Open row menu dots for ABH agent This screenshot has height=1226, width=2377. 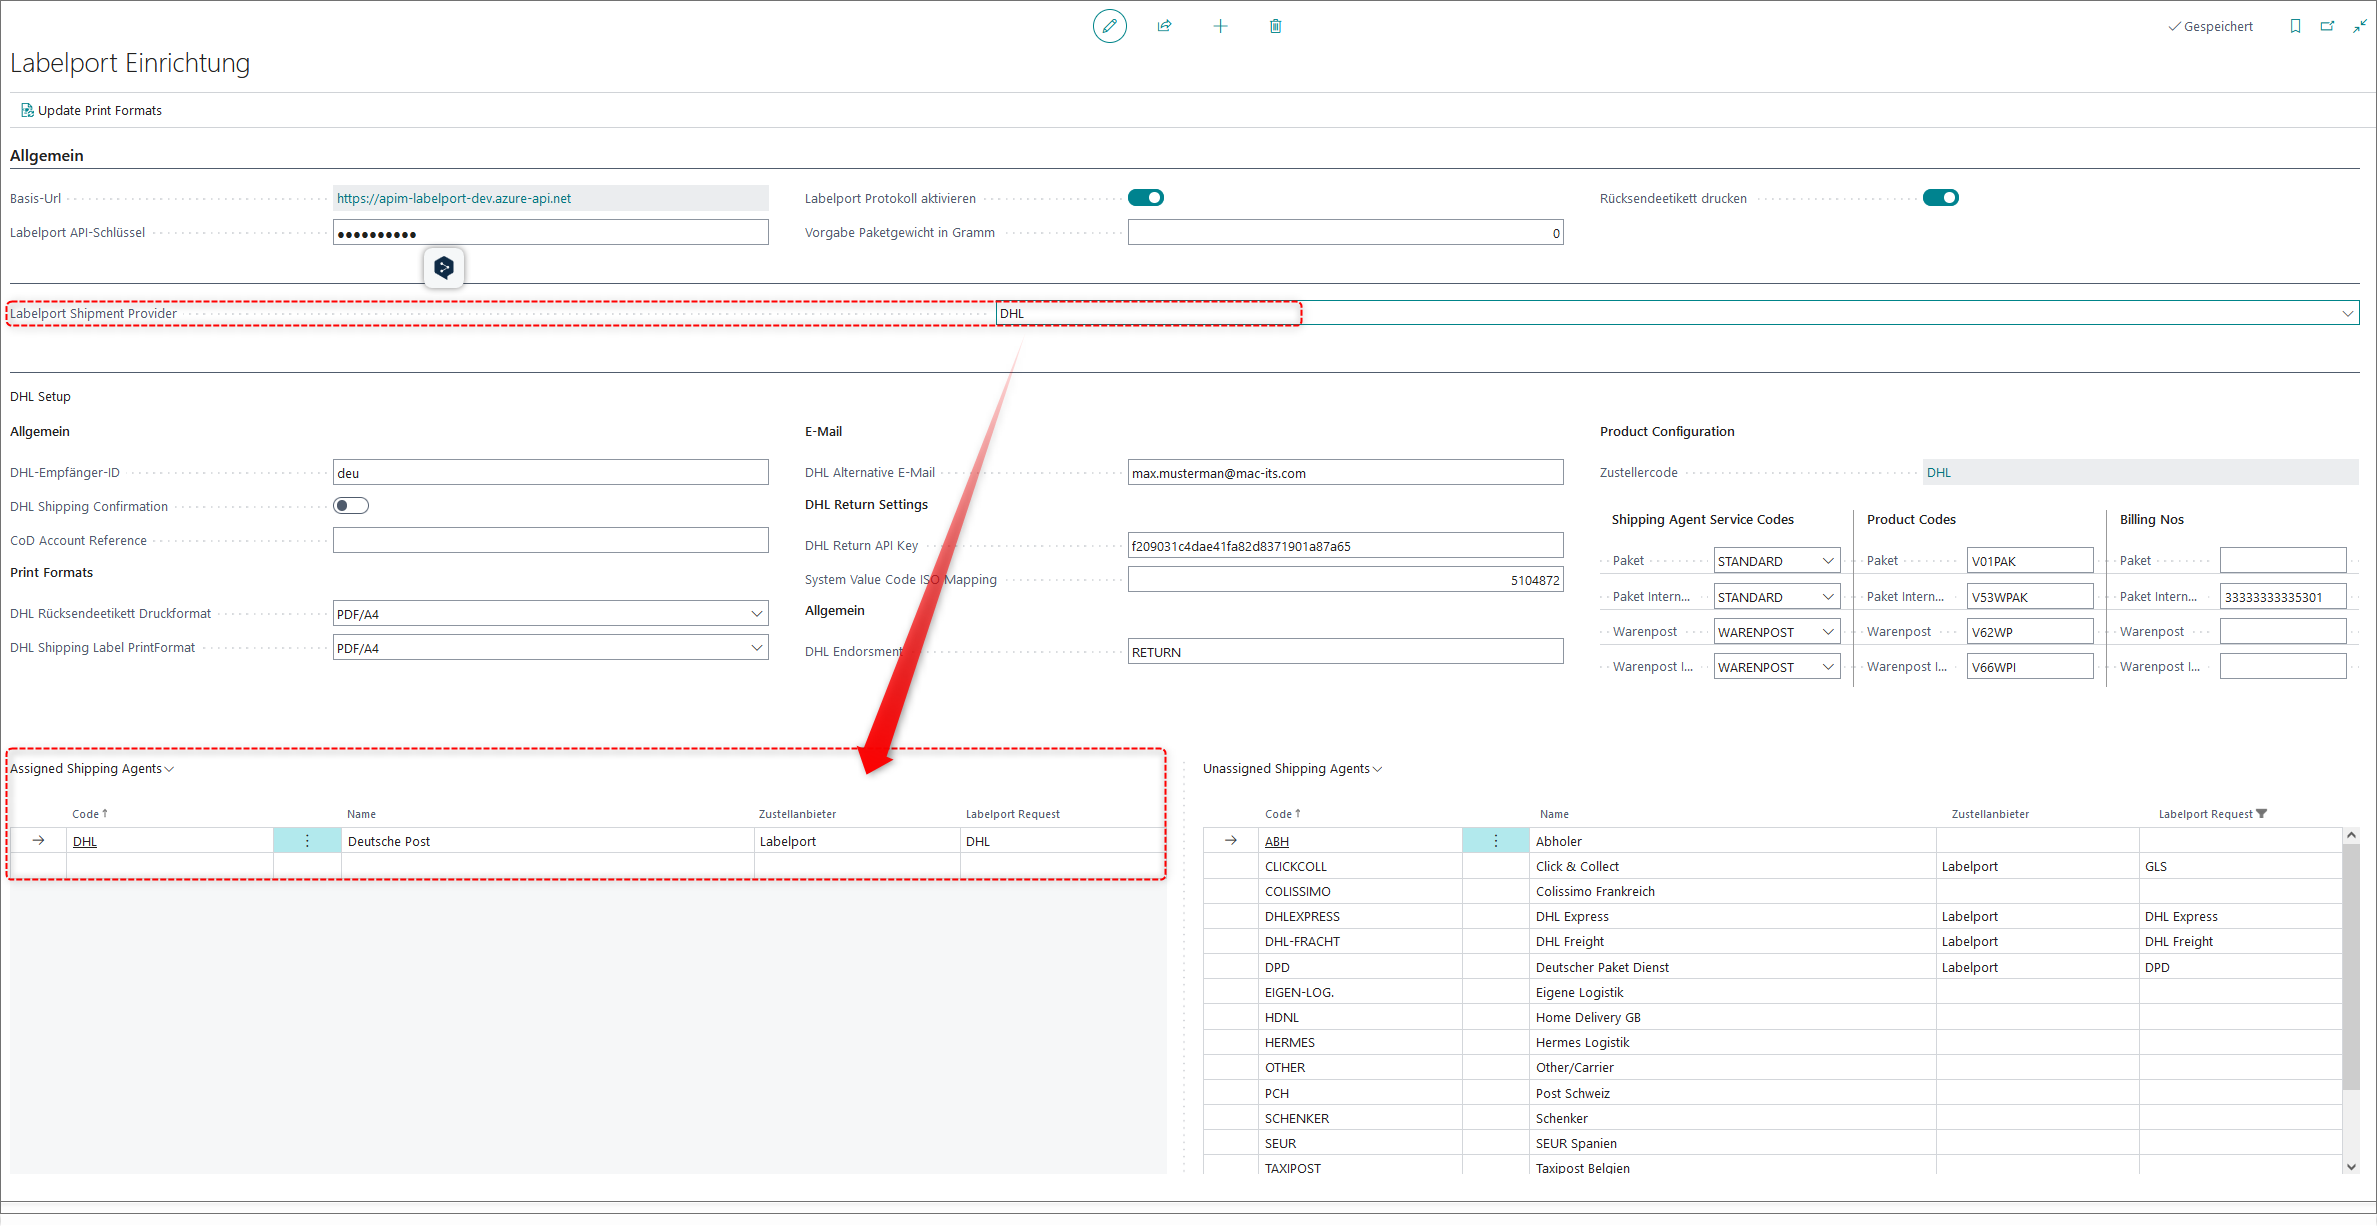click(1496, 841)
